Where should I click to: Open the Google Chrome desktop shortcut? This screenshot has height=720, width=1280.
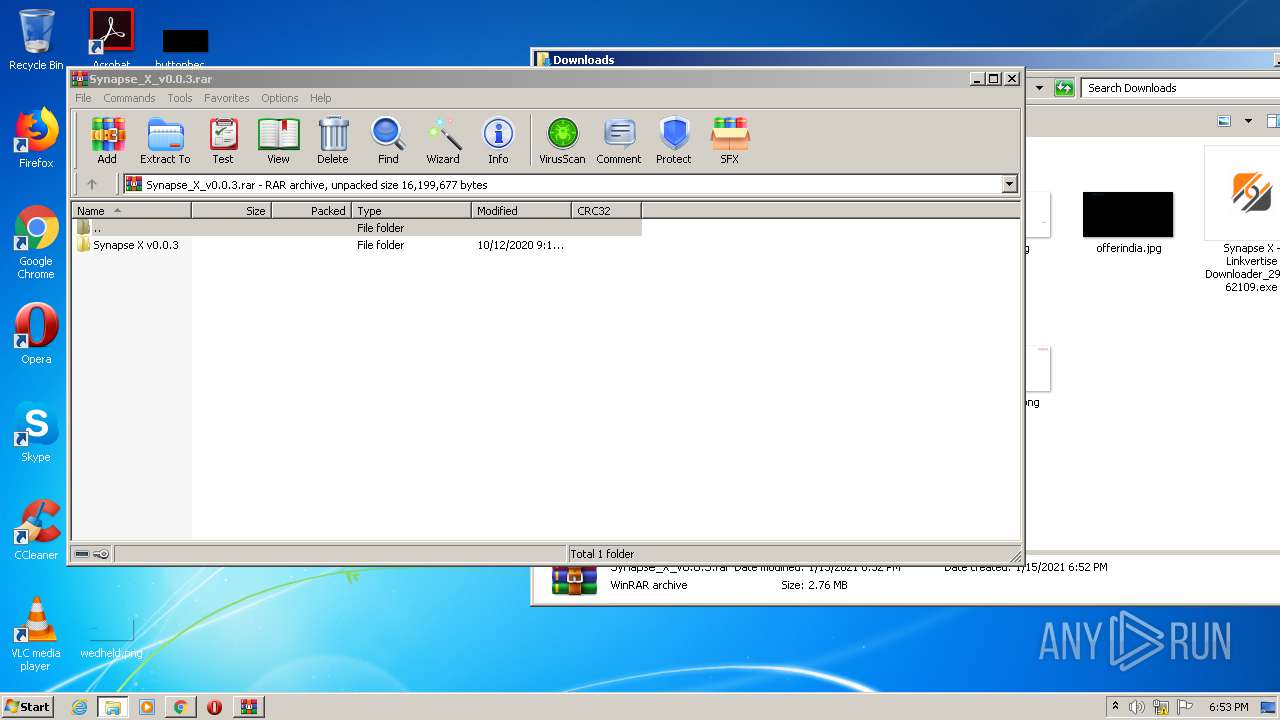coord(36,243)
